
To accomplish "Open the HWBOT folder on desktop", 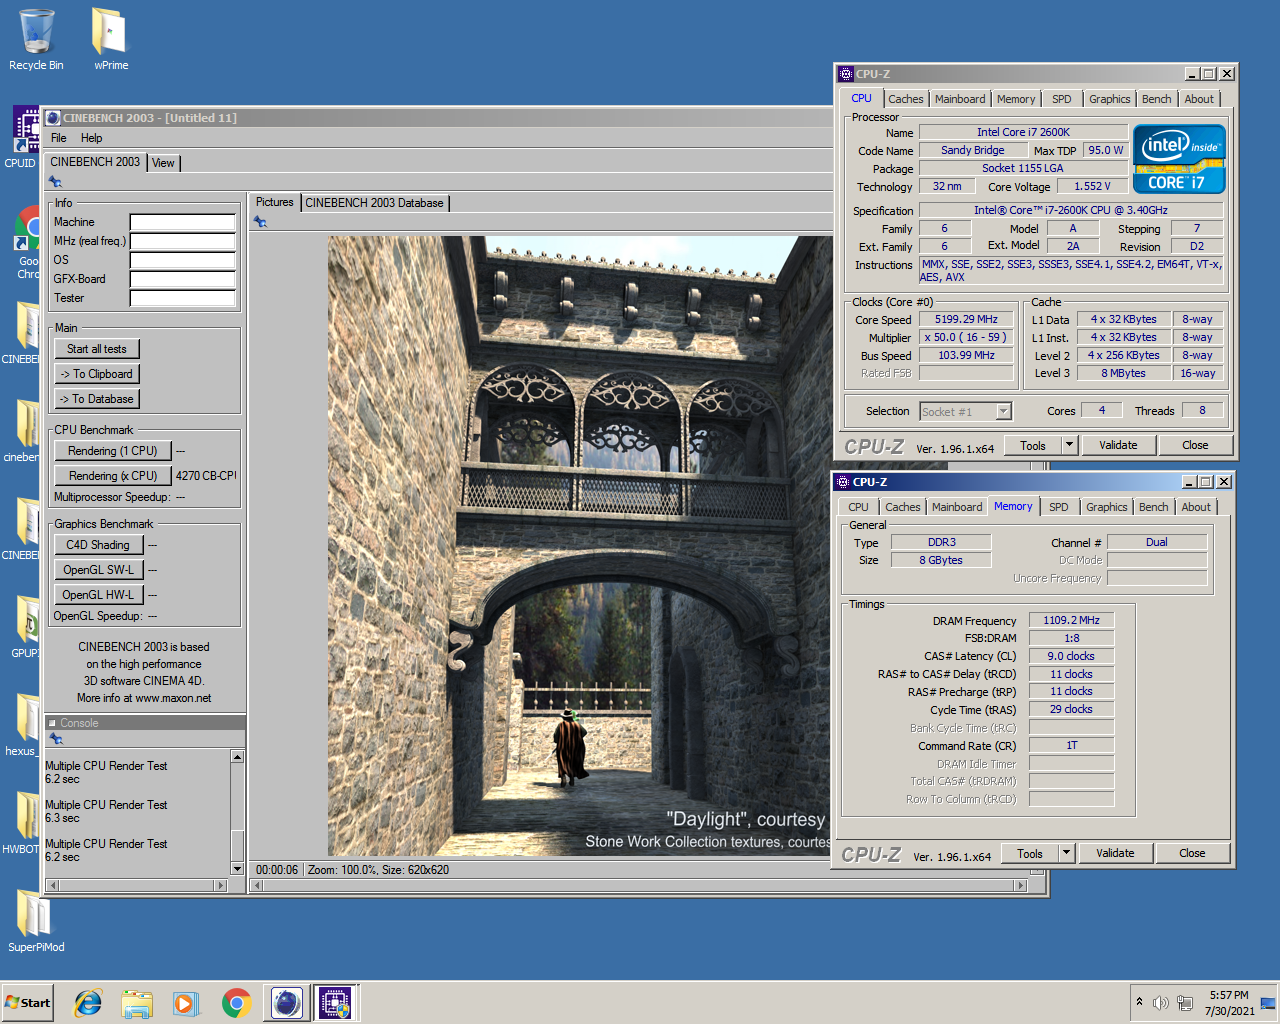I will [x=20, y=823].
